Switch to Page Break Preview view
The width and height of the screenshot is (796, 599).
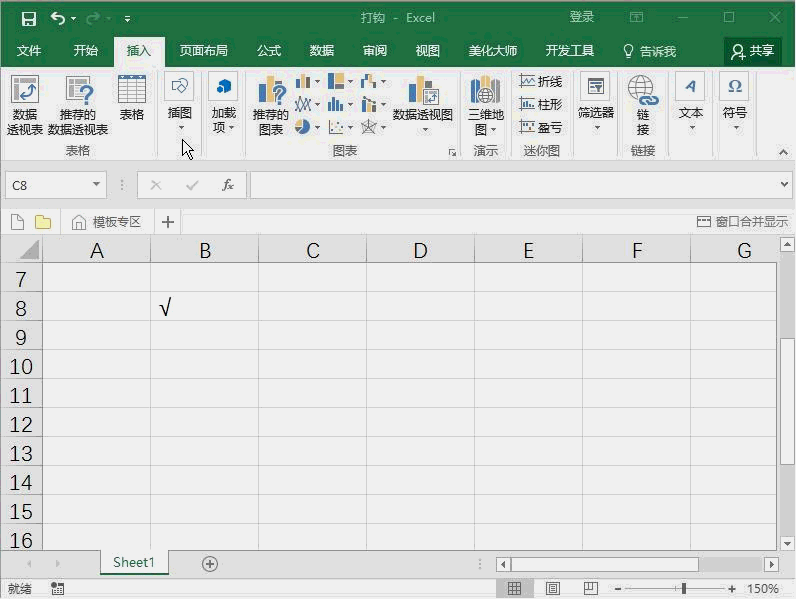[590, 589]
